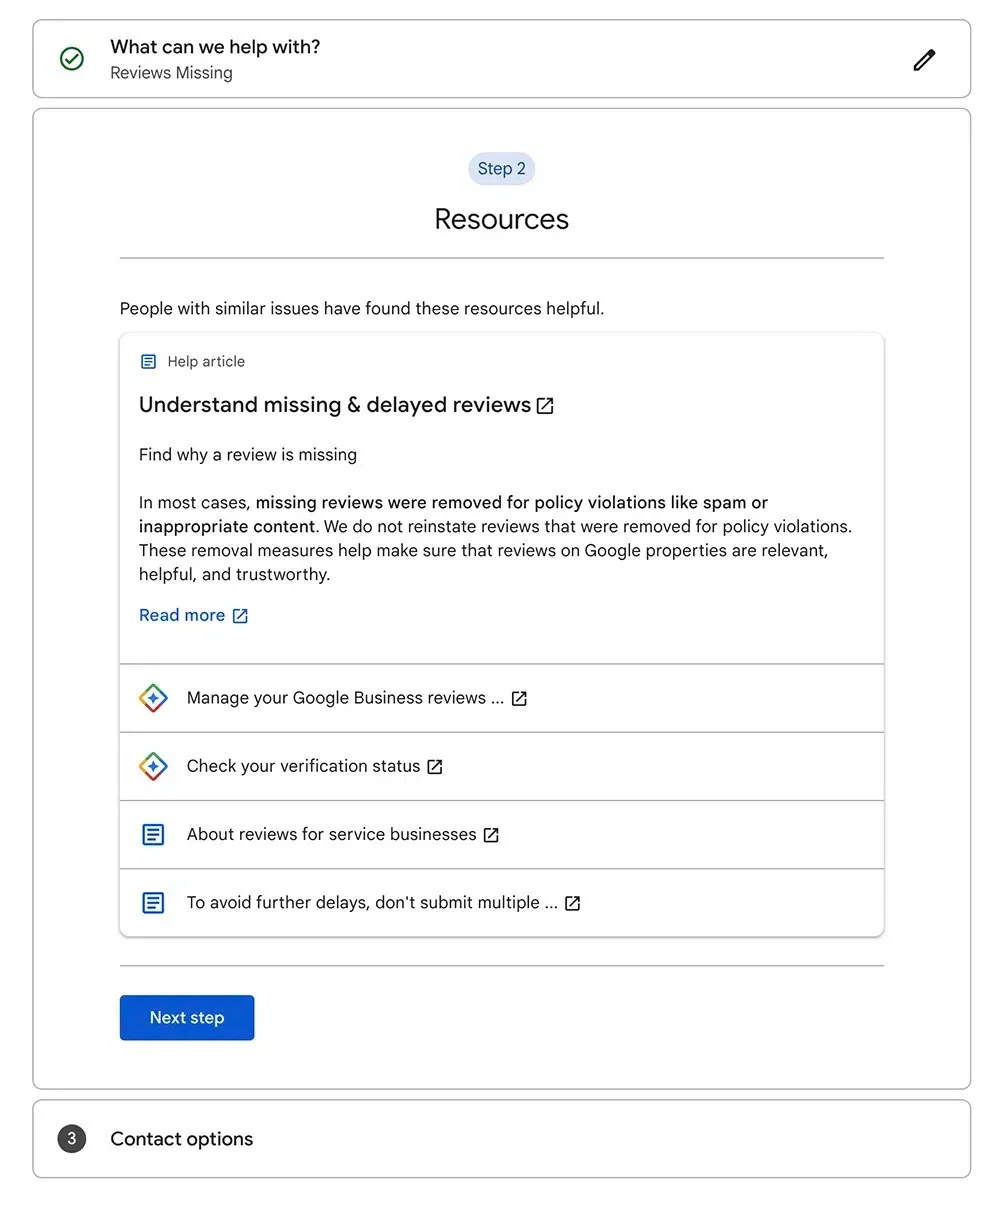Click the Help article document icon
1000x1213 pixels.
tap(148, 362)
